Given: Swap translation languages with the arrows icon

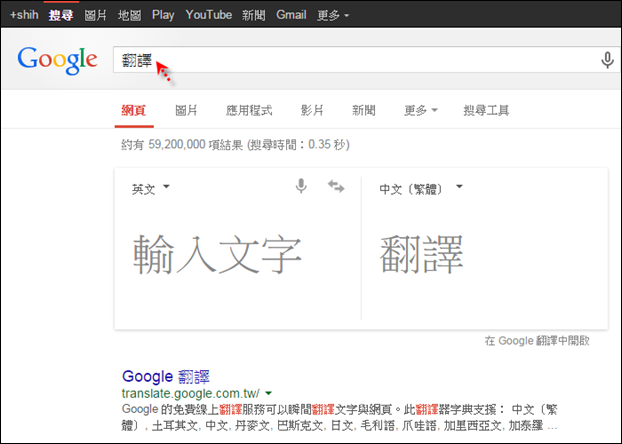Looking at the screenshot, I should tap(336, 186).
